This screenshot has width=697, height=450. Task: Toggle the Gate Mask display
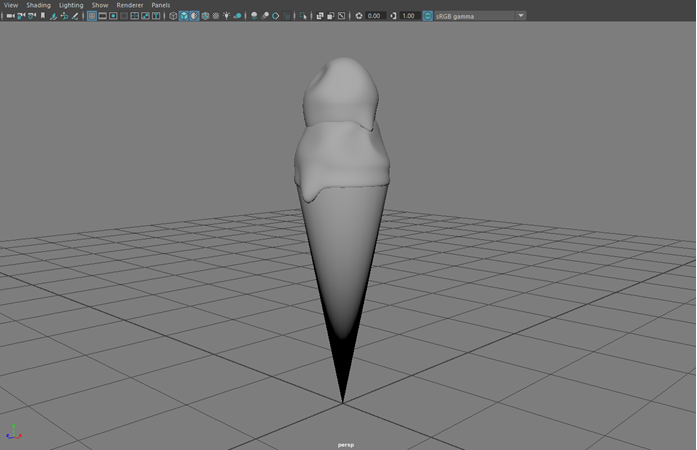point(124,16)
